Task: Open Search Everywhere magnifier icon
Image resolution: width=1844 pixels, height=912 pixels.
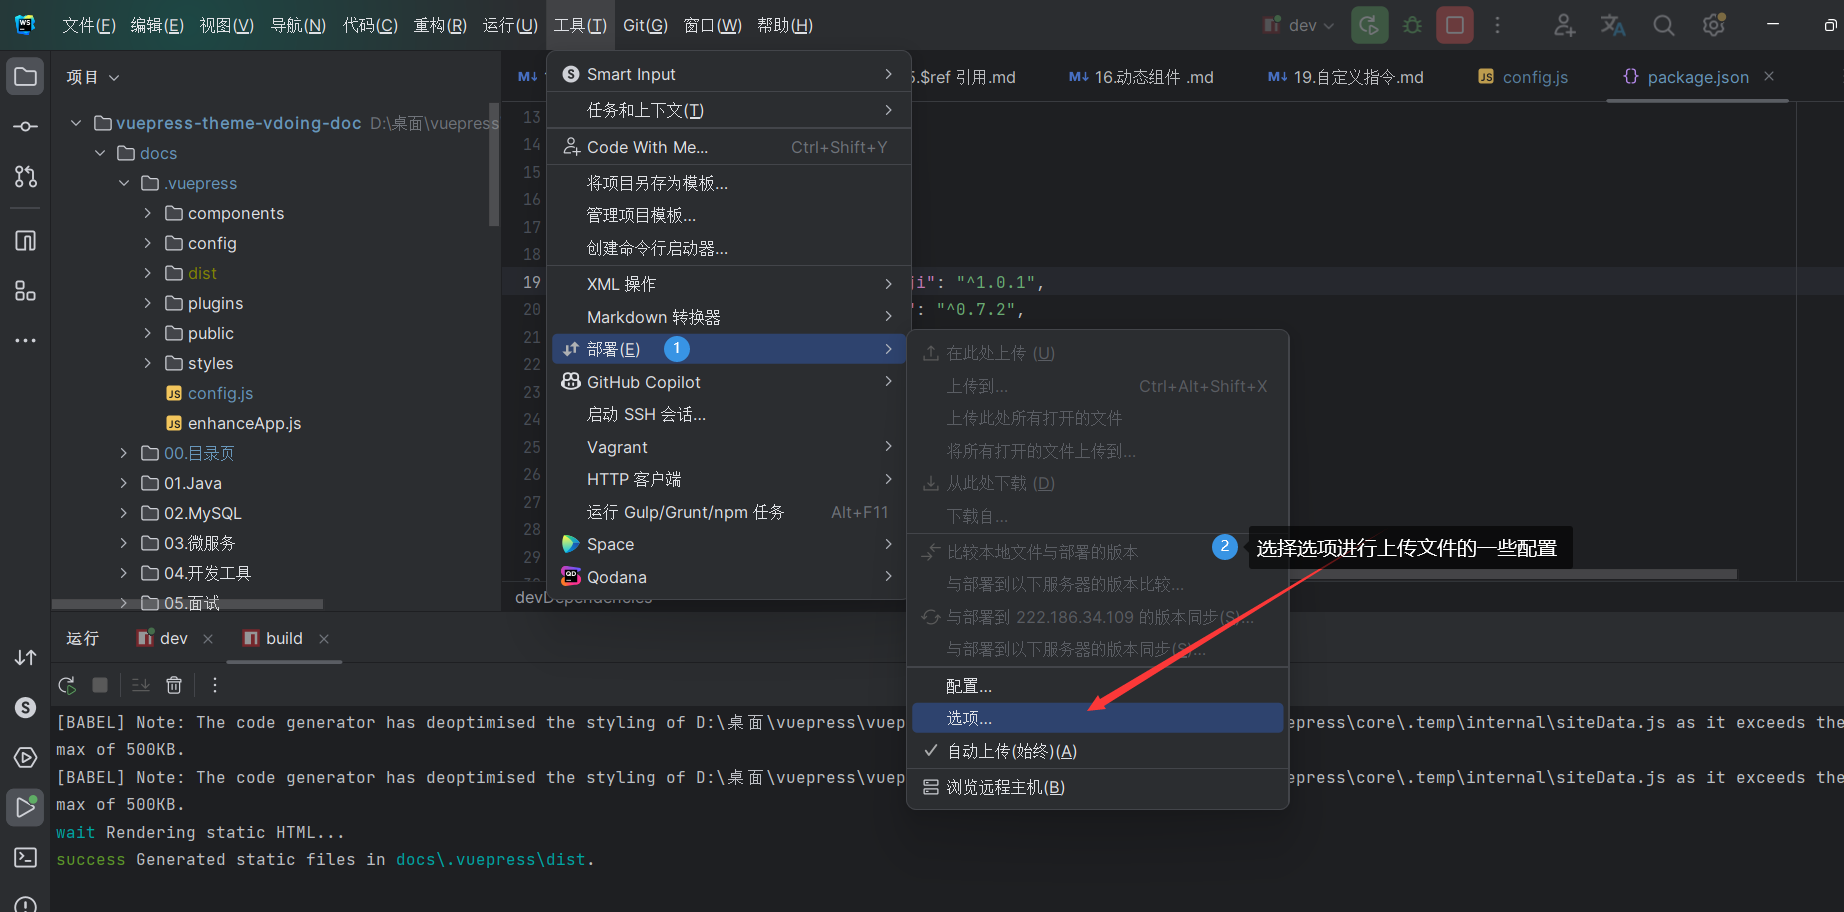Action: point(1663,25)
